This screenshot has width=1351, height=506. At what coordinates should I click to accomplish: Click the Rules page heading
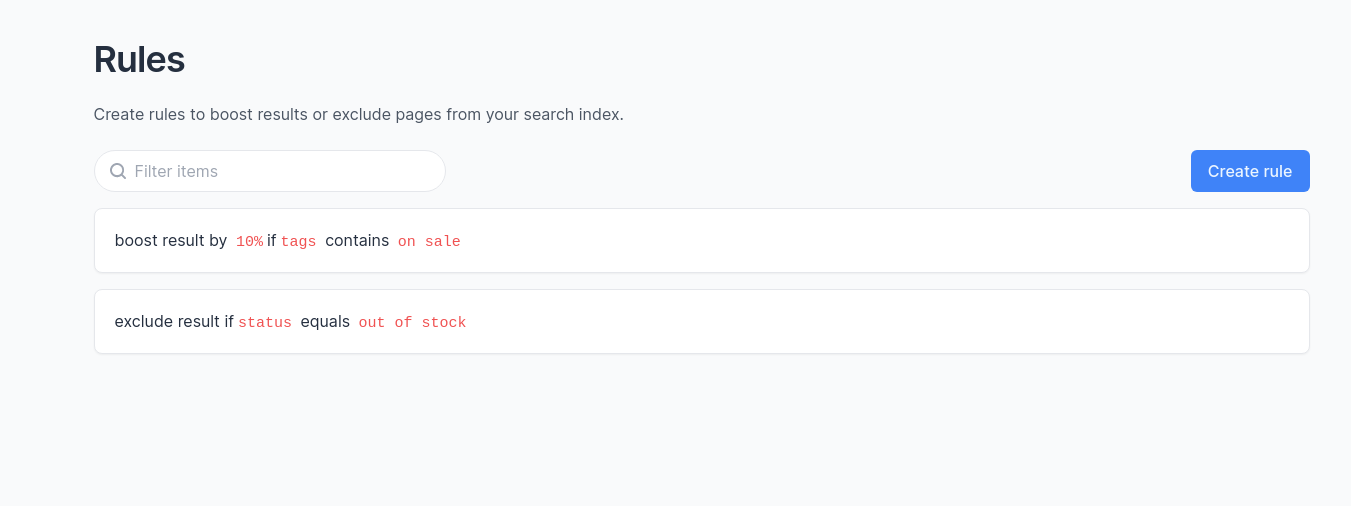[139, 60]
